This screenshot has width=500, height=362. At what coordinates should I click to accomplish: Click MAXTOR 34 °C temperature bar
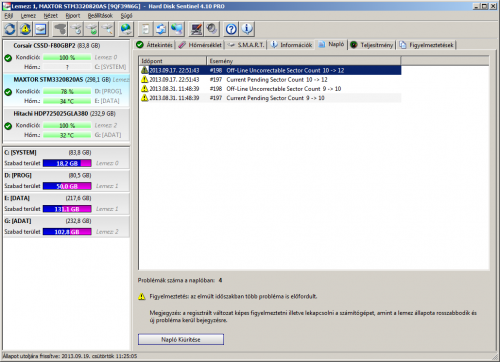coord(67,101)
